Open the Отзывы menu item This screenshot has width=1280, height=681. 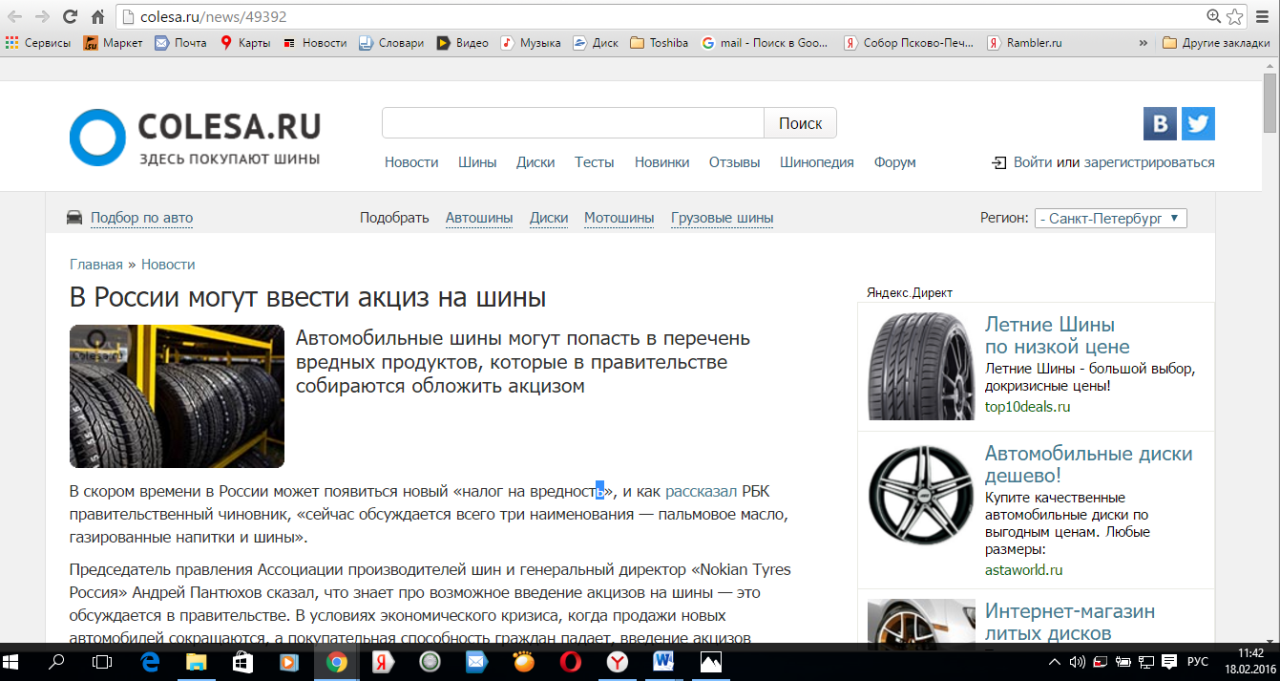[735, 162]
